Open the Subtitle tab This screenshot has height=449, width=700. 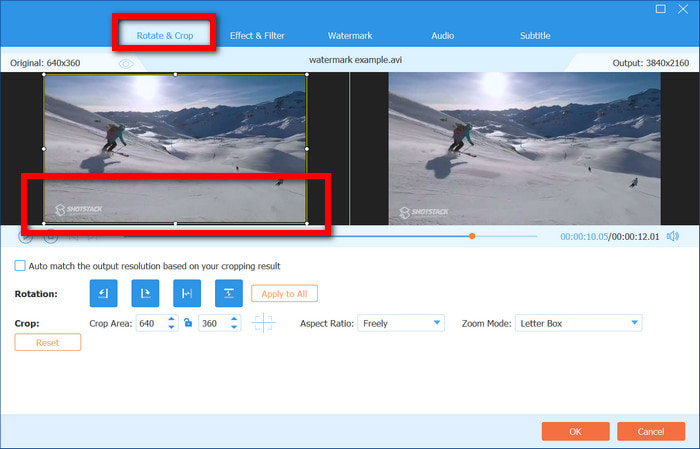tap(535, 36)
